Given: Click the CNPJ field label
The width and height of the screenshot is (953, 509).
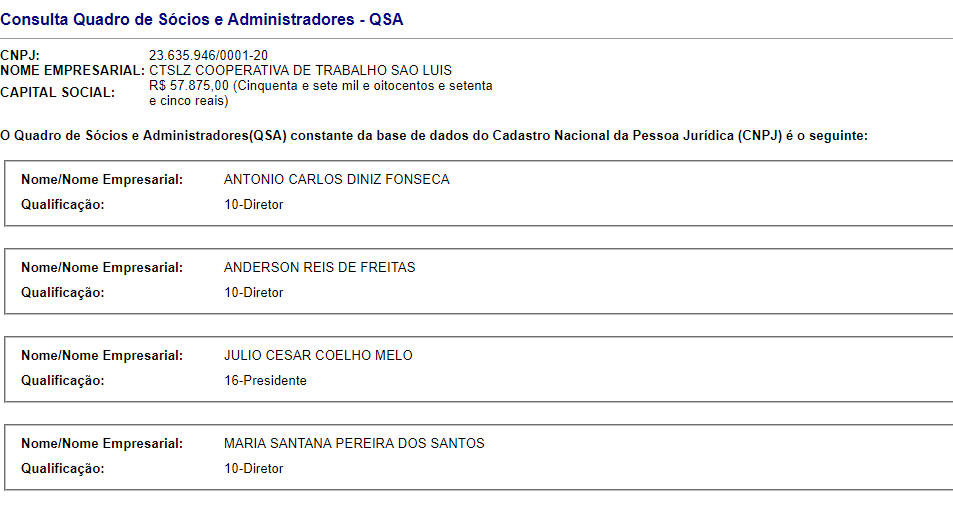Looking at the screenshot, I should click(20, 55).
